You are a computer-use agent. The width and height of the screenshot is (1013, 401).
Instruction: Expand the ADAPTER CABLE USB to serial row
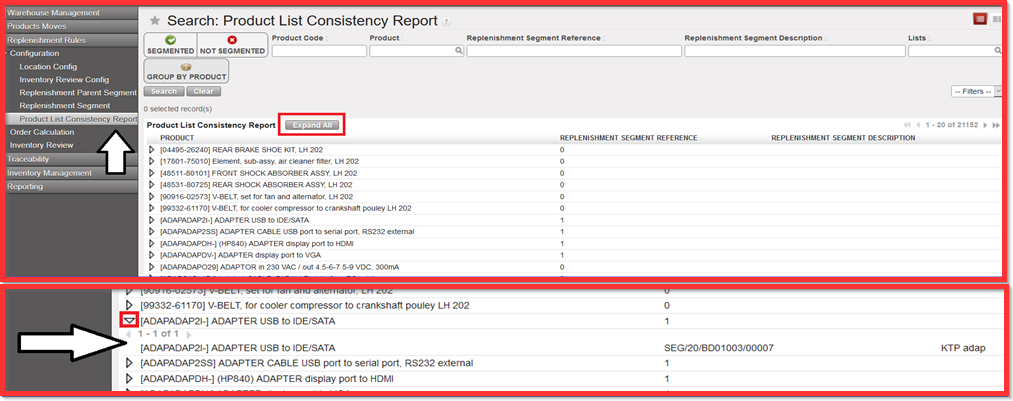click(129, 363)
